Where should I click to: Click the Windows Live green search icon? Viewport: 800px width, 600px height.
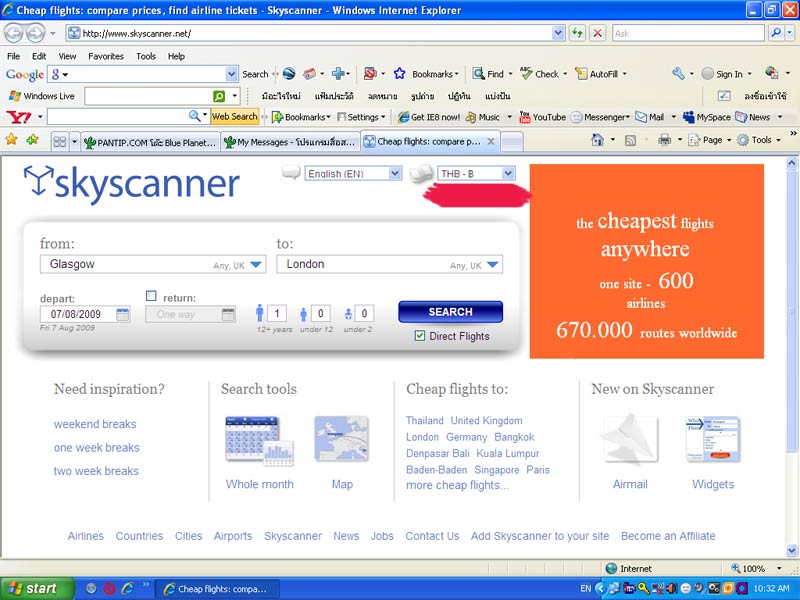218,96
